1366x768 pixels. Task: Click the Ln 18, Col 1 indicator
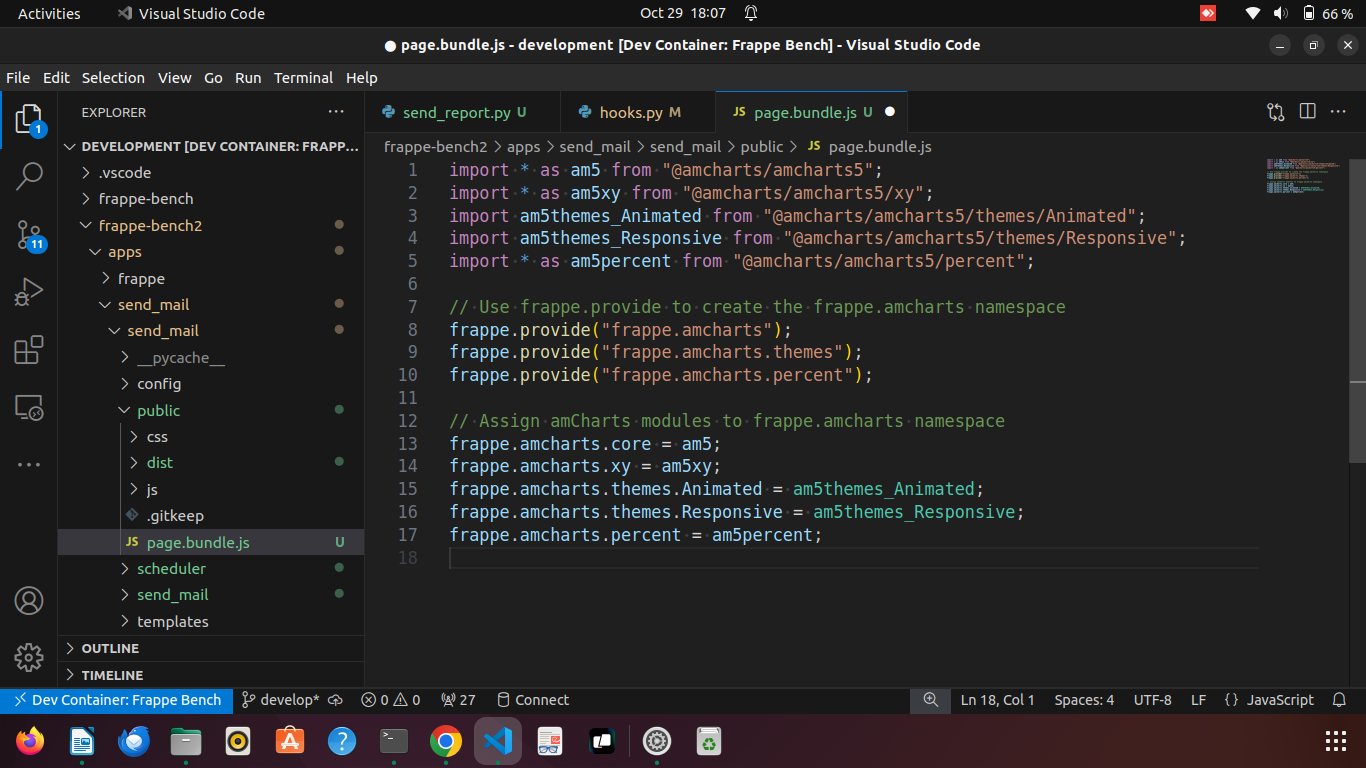coord(997,700)
